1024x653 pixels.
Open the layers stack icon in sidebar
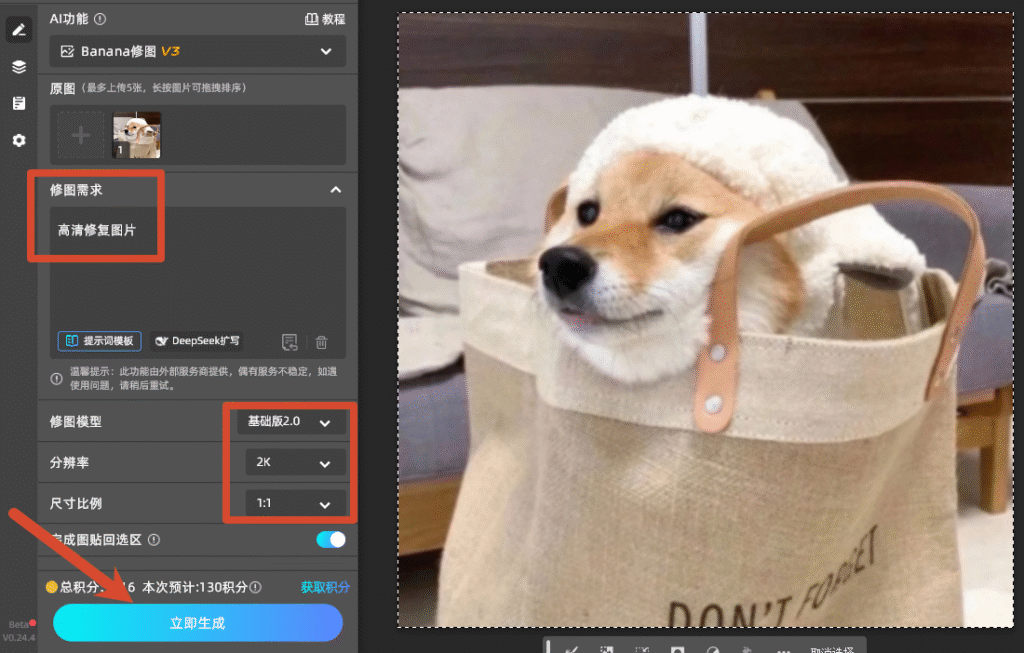(19, 67)
